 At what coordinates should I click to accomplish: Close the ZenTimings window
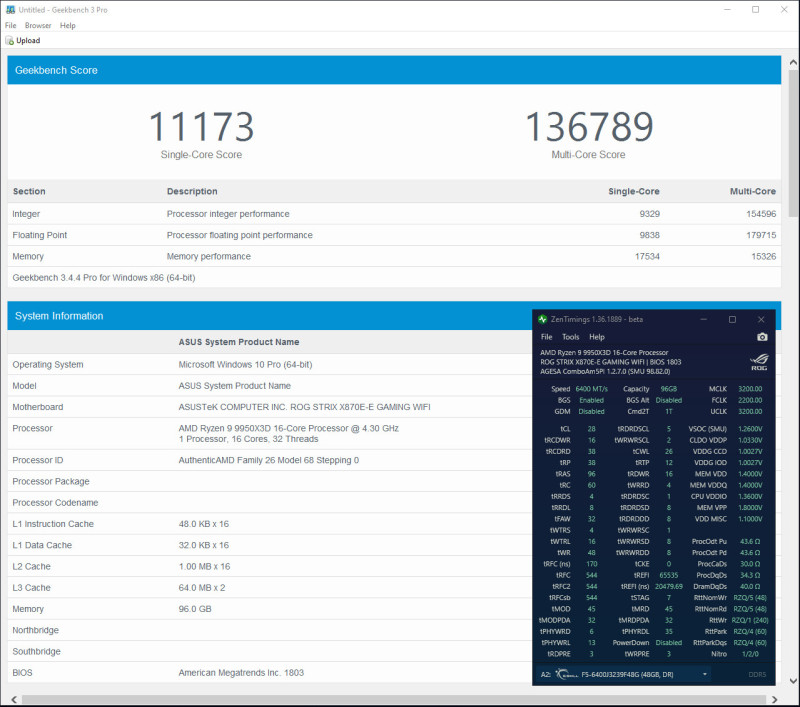761,319
